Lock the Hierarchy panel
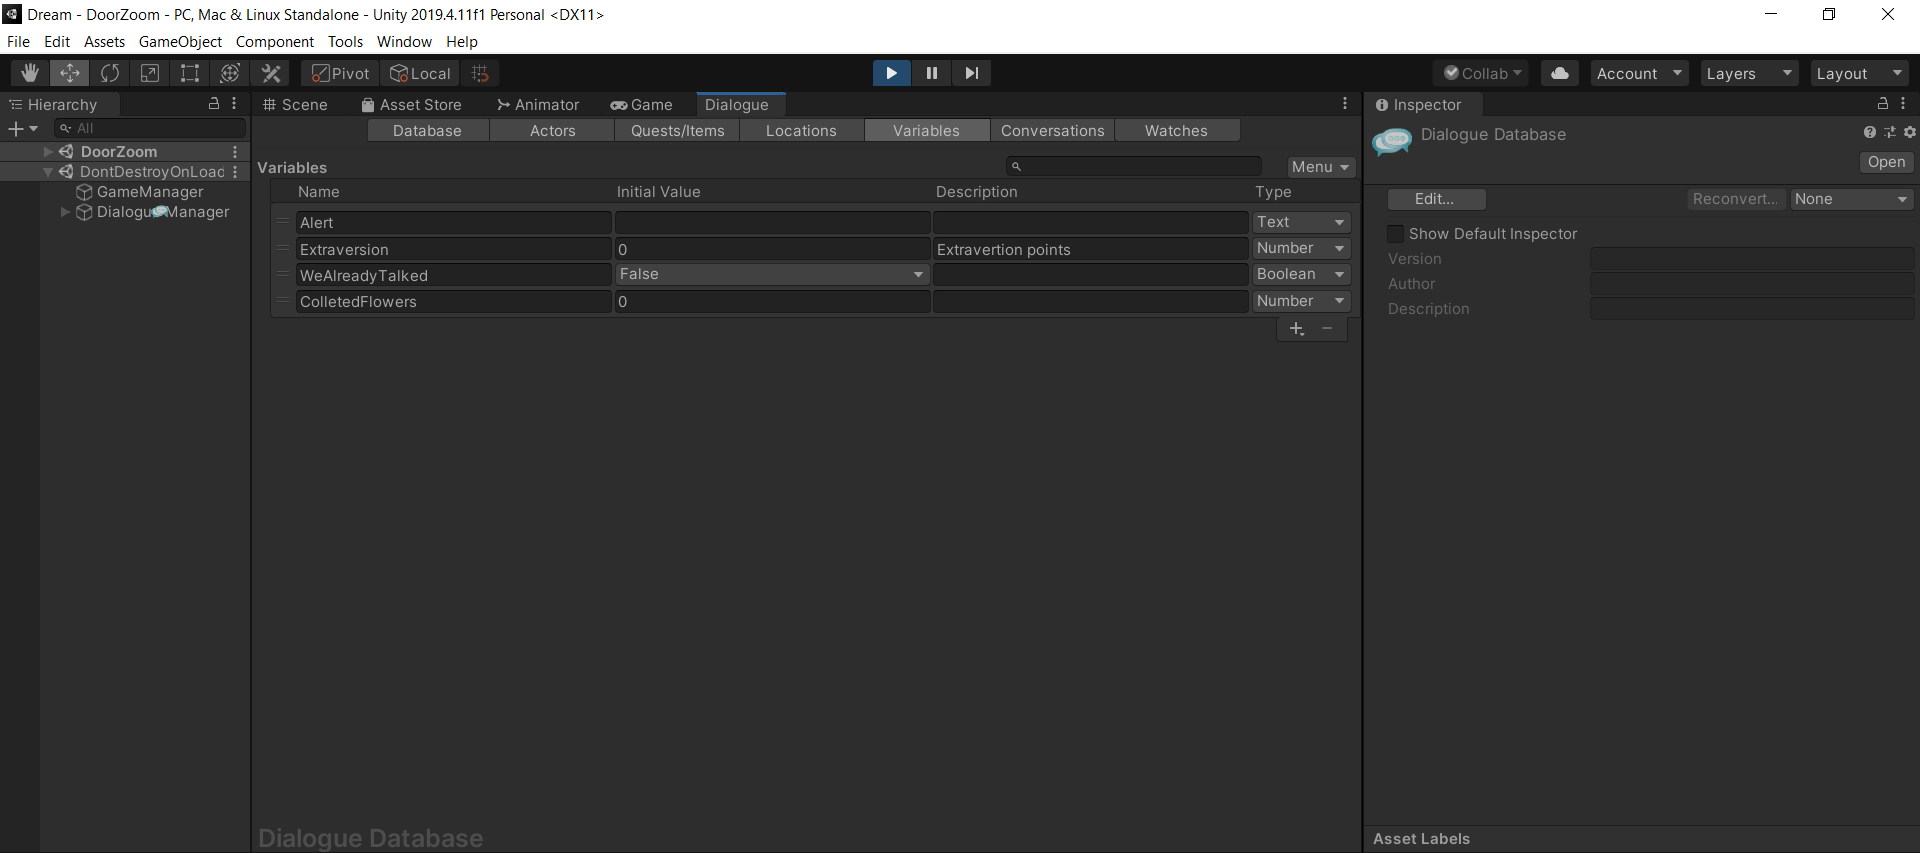This screenshot has height=853, width=1920. [x=213, y=104]
